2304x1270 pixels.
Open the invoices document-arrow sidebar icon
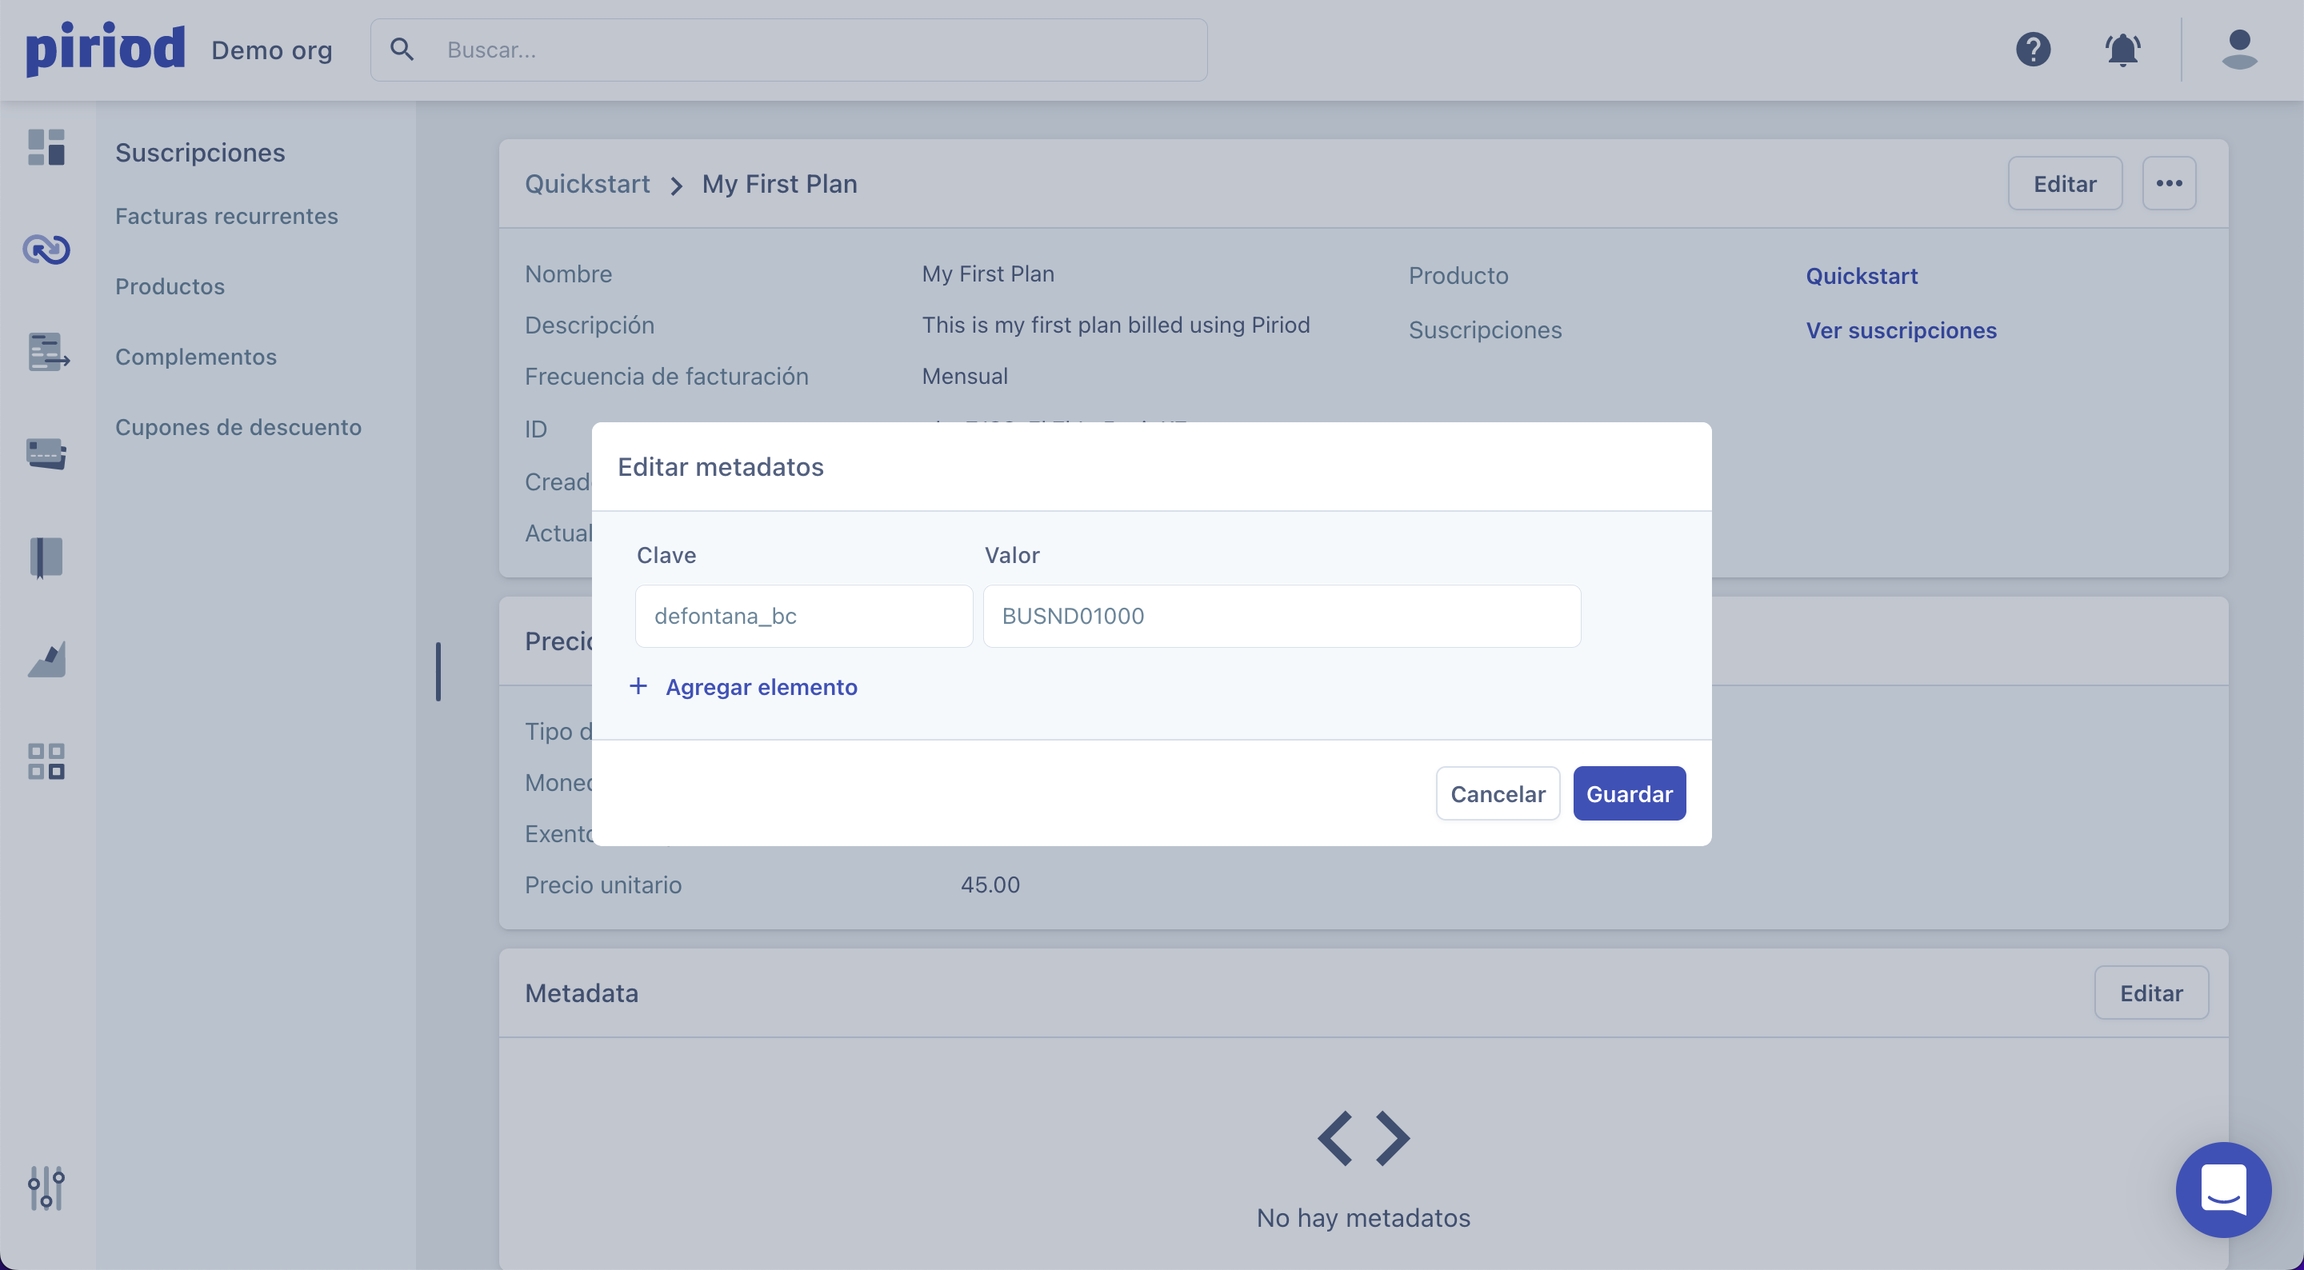47,352
